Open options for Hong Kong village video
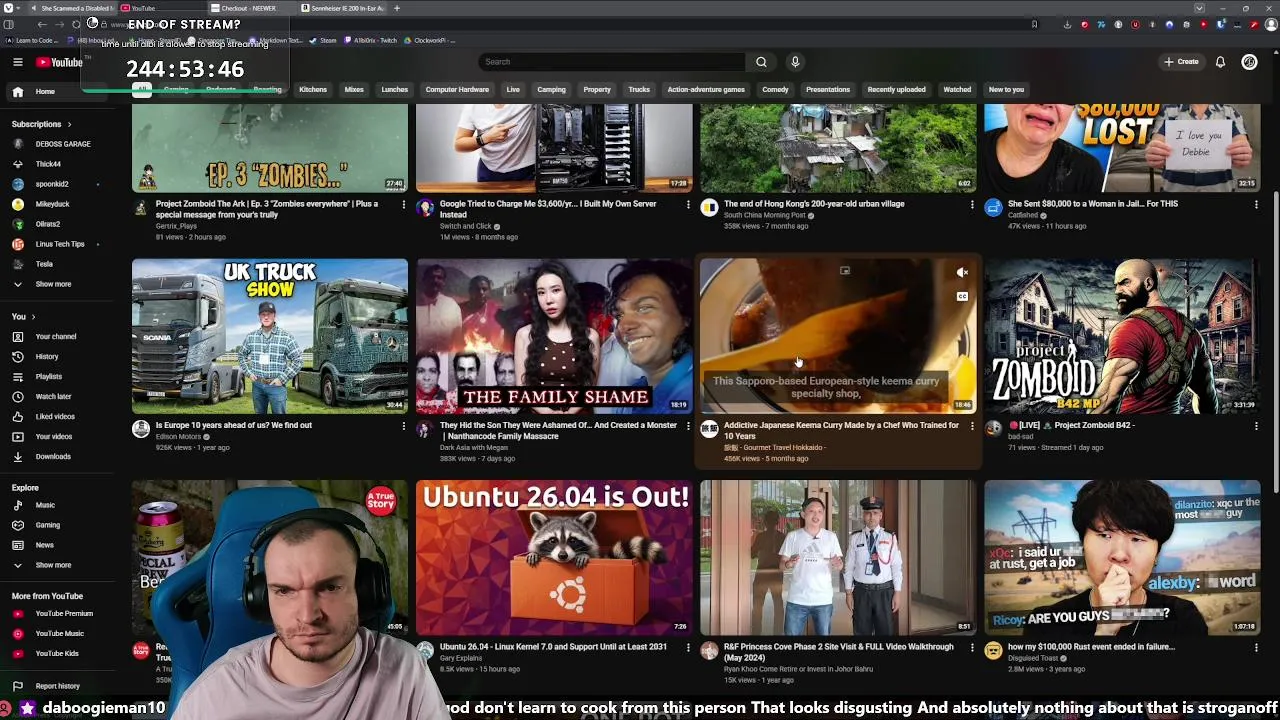The image size is (1280, 720). coord(972,205)
